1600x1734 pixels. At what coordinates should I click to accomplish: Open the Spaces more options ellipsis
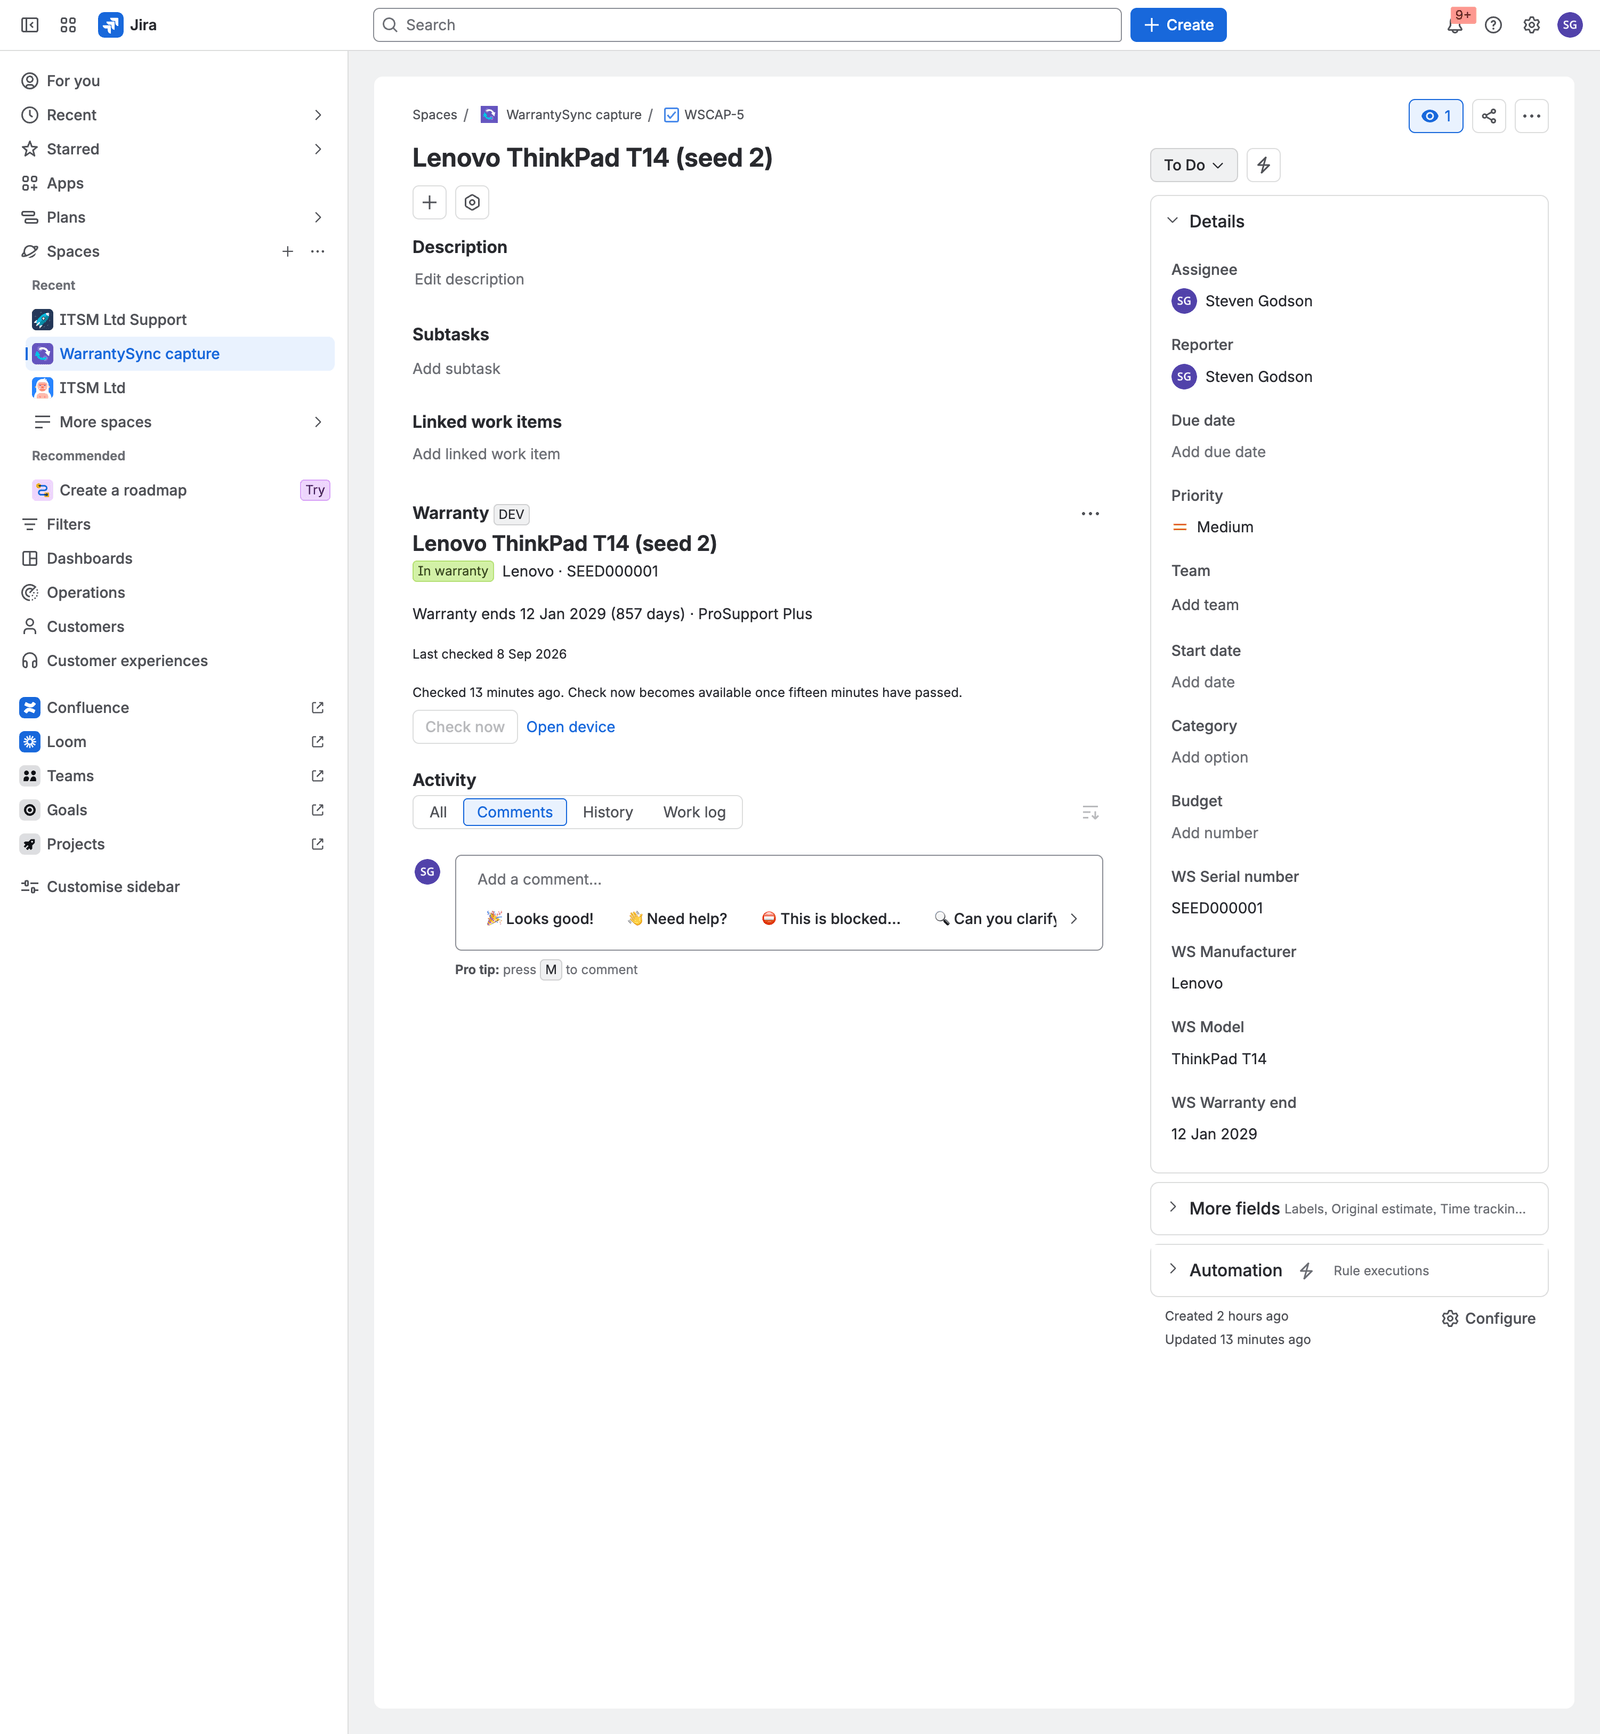318,252
